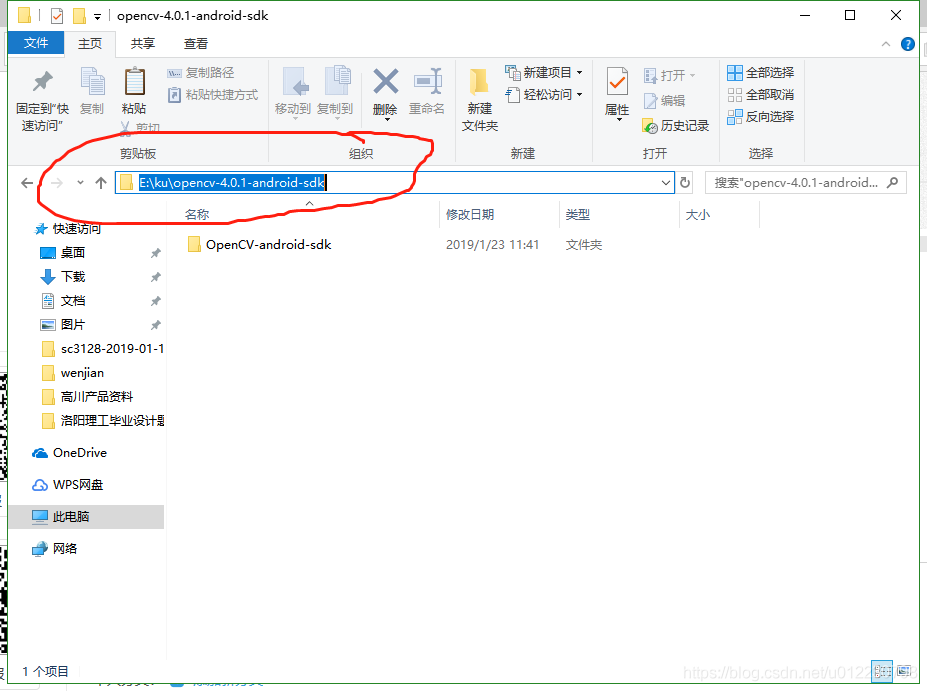Click the Forward navigation arrow

click(x=57, y=183)
